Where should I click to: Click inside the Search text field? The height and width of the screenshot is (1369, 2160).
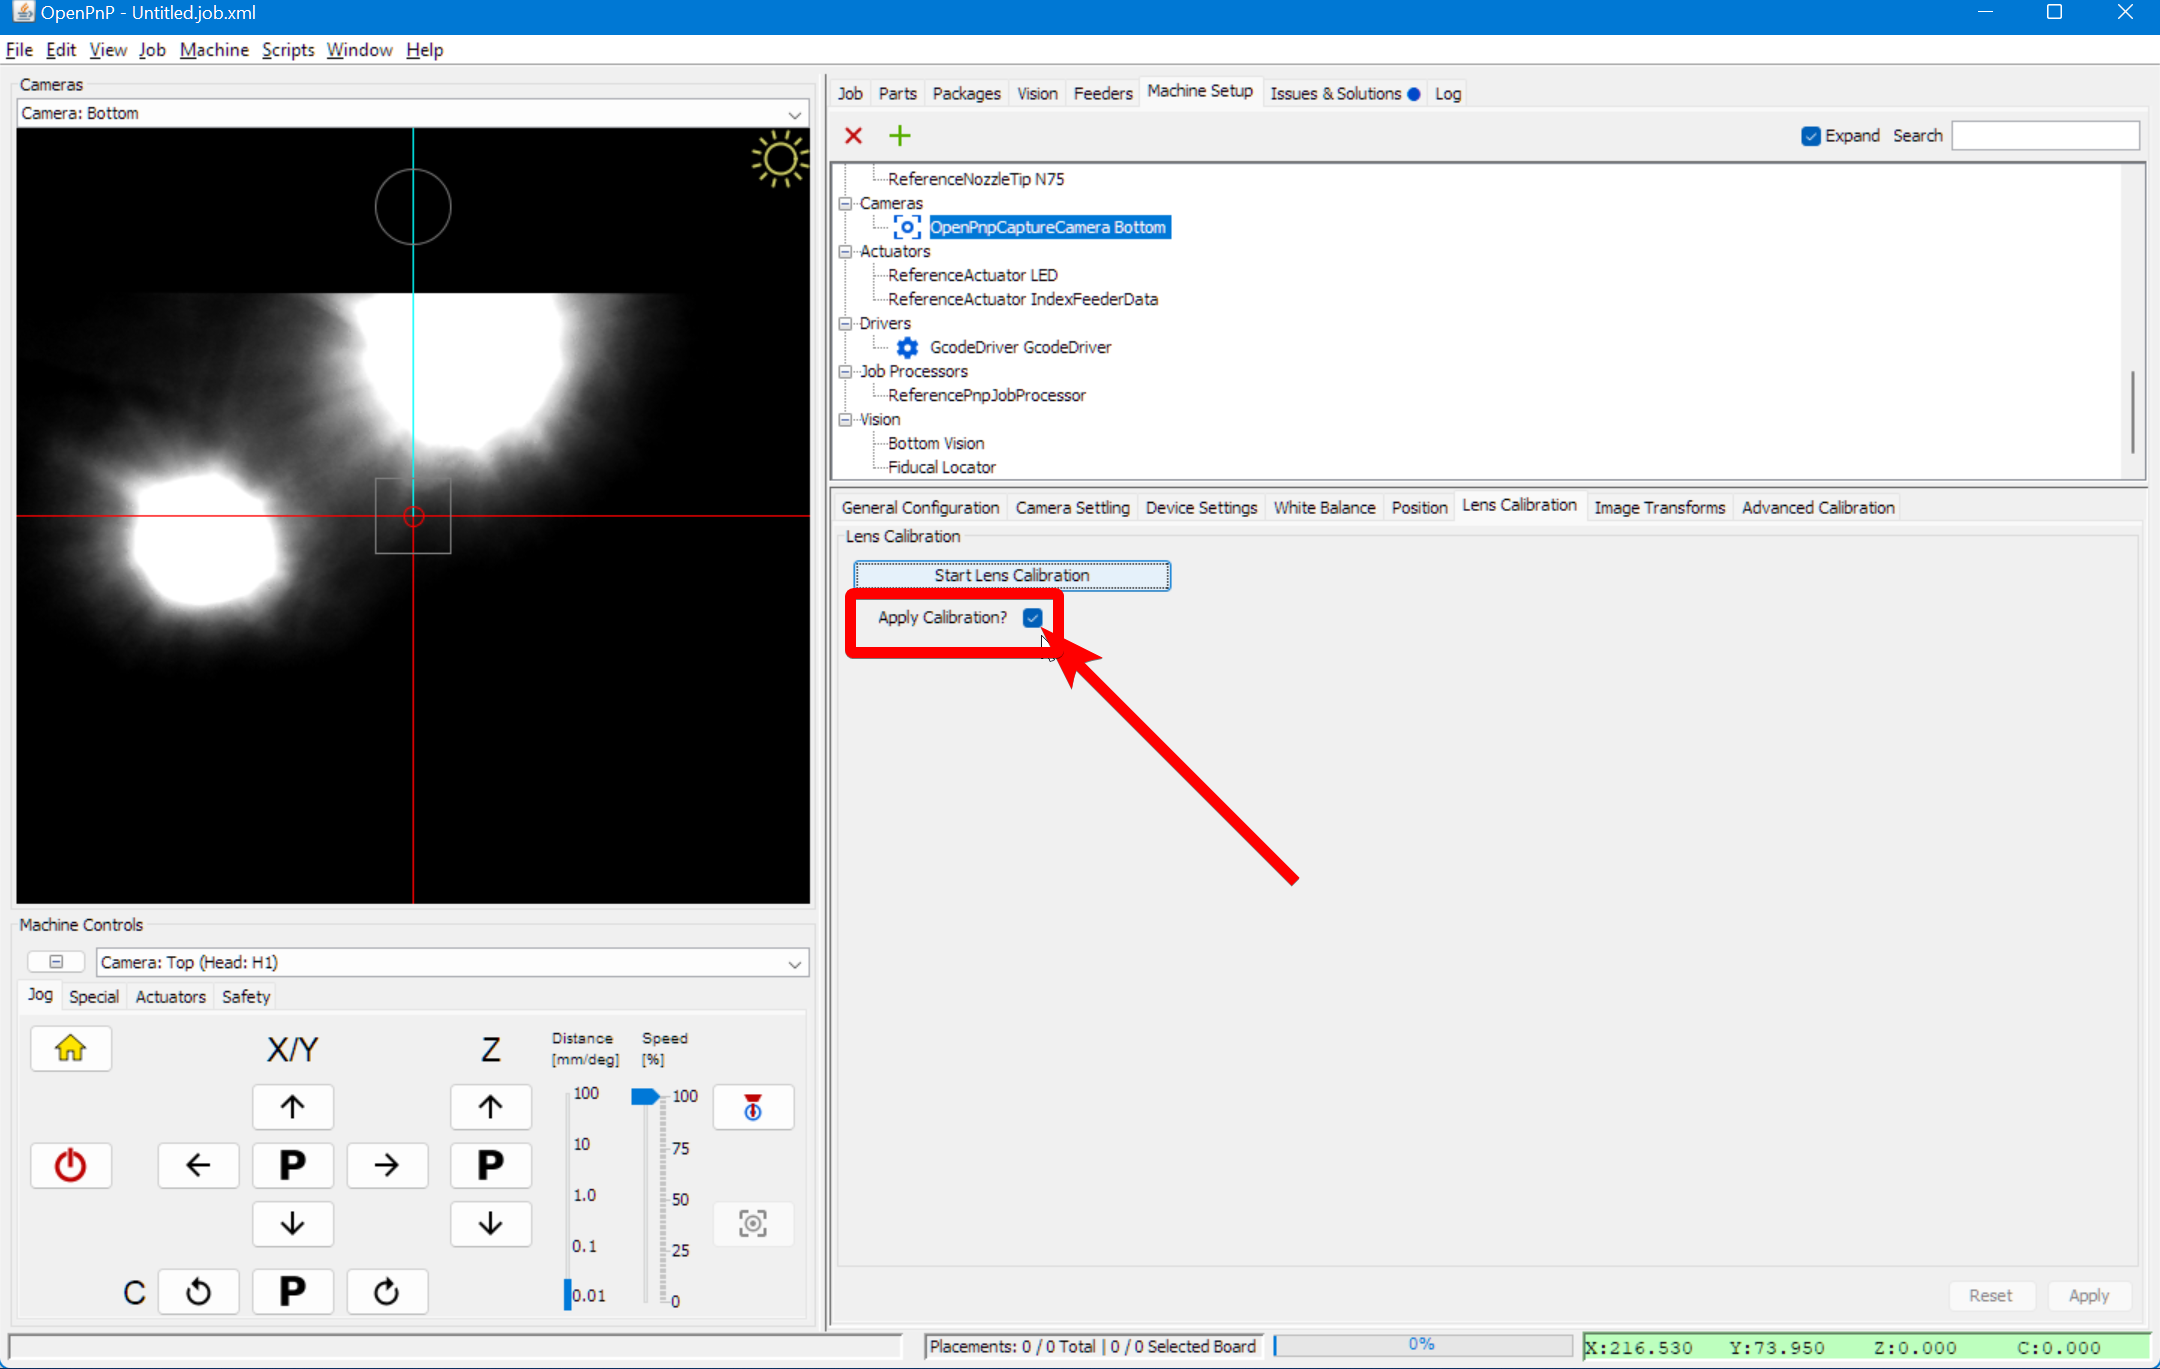(x=2043, y=135)
